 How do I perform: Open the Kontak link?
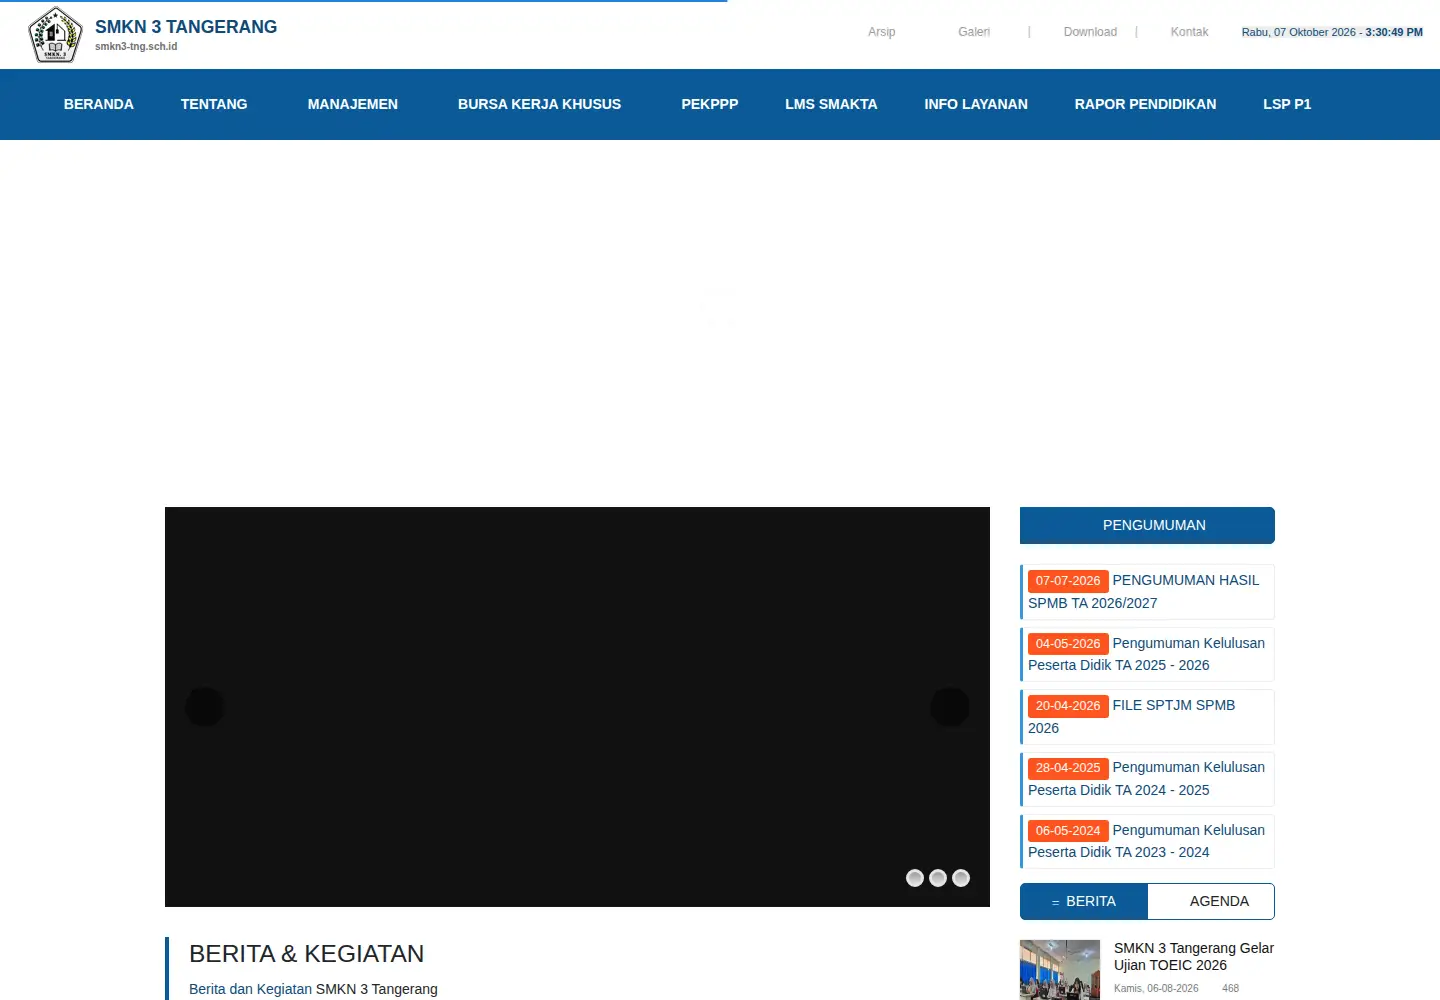tap(1190, 32)
